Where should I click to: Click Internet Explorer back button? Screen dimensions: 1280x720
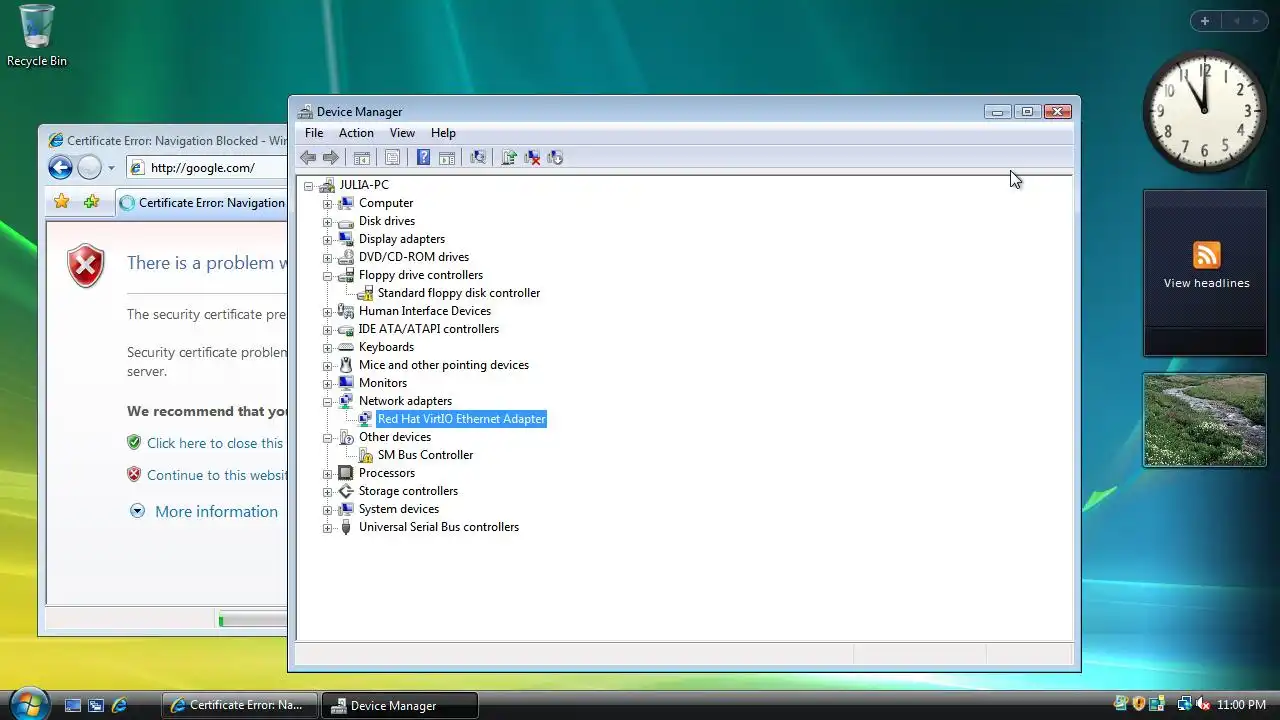(60, 168)
